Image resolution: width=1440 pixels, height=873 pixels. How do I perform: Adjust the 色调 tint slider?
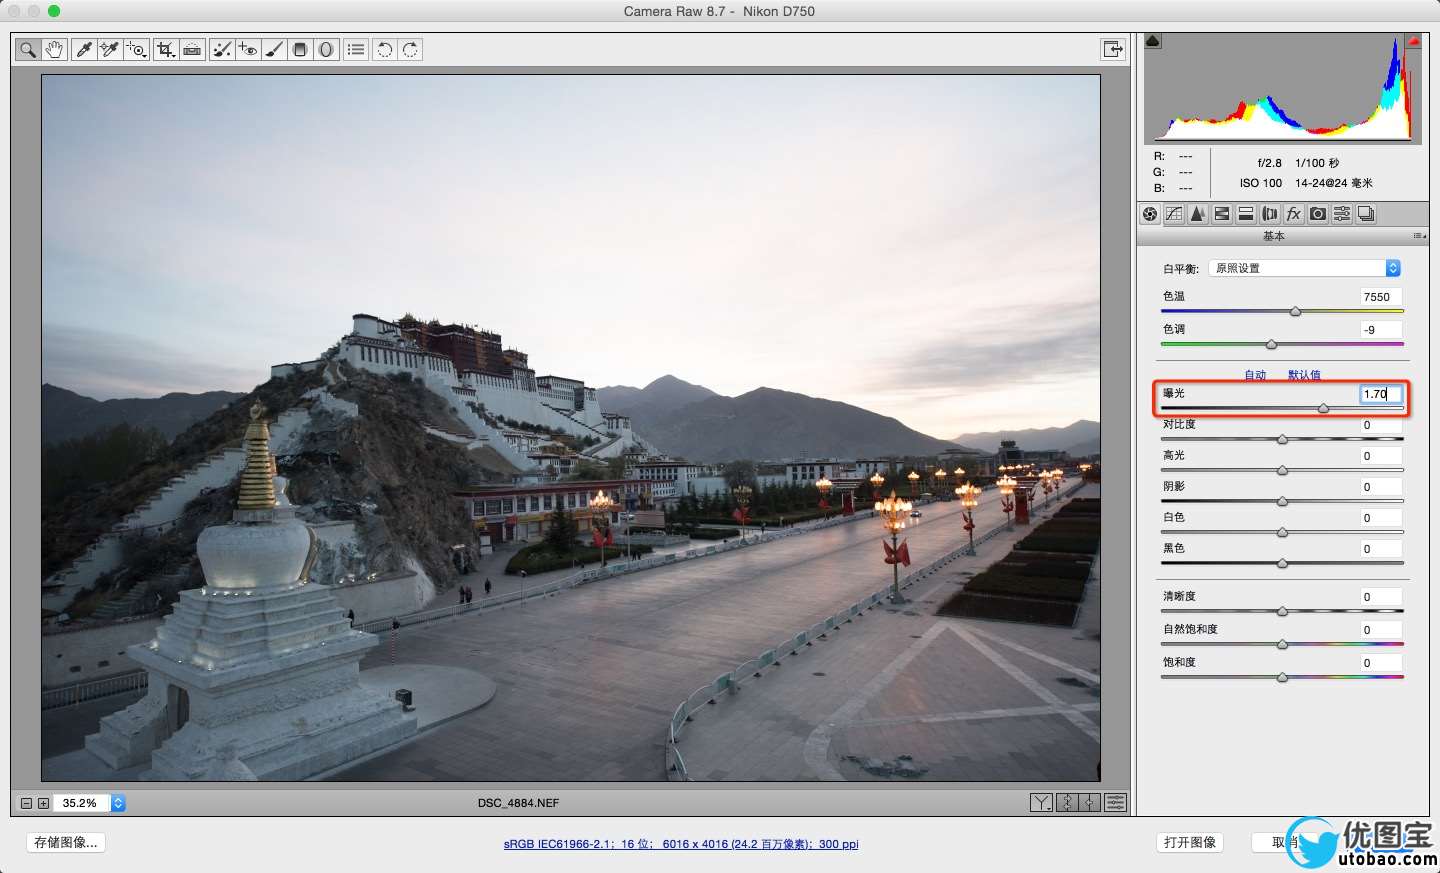[x=1271, y=344]
